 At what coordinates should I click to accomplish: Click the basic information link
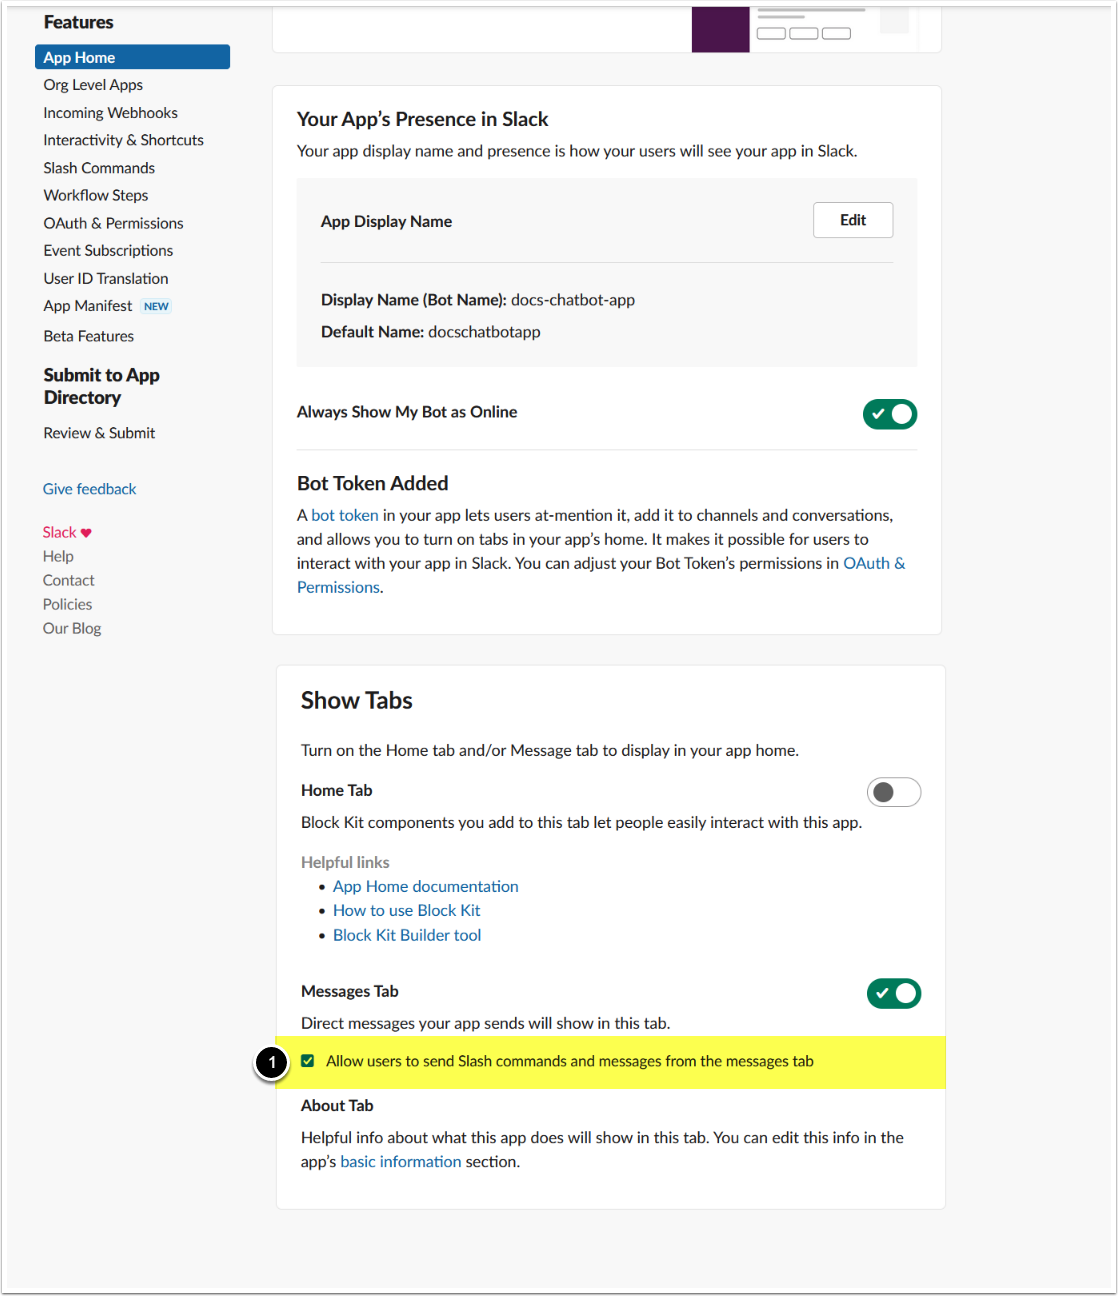pyautogui.click(x=401, y=1161)
